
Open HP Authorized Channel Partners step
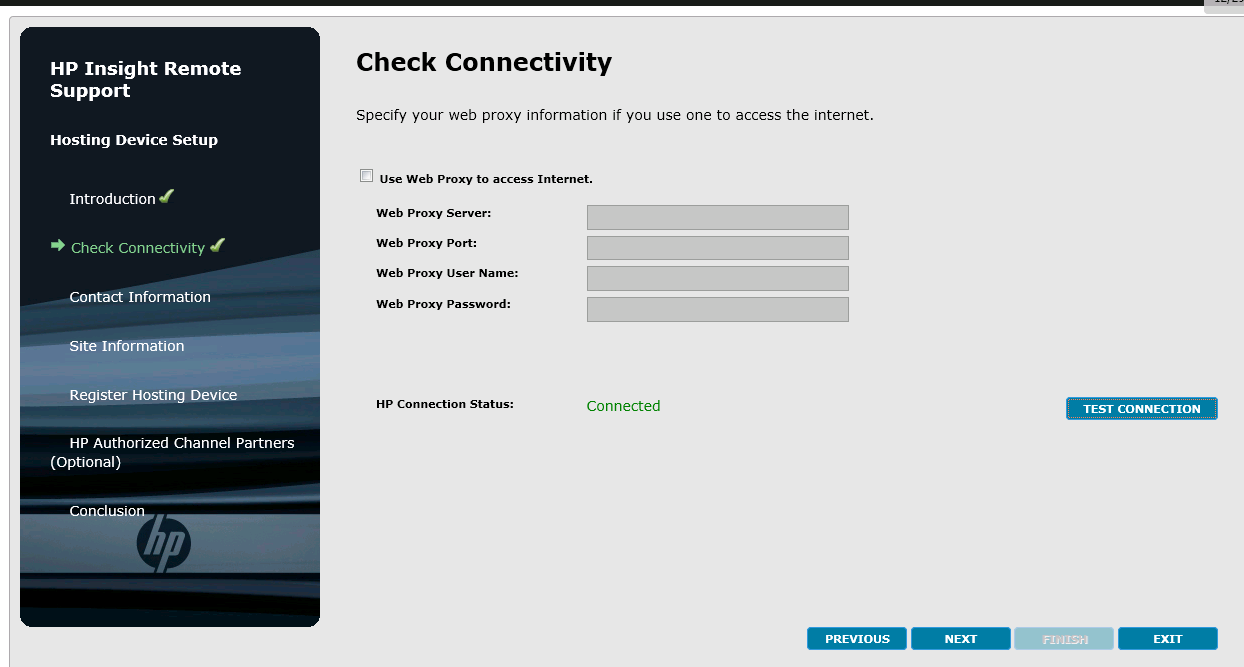pos(181,443)
